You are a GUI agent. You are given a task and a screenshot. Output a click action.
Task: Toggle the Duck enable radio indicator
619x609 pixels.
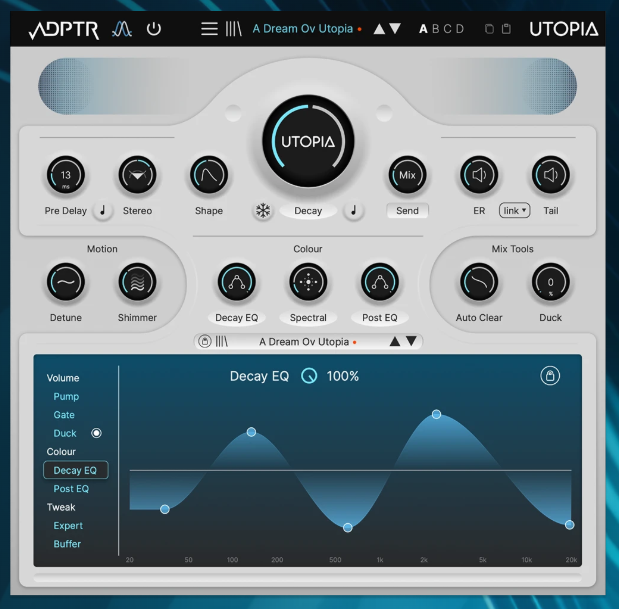96,433
